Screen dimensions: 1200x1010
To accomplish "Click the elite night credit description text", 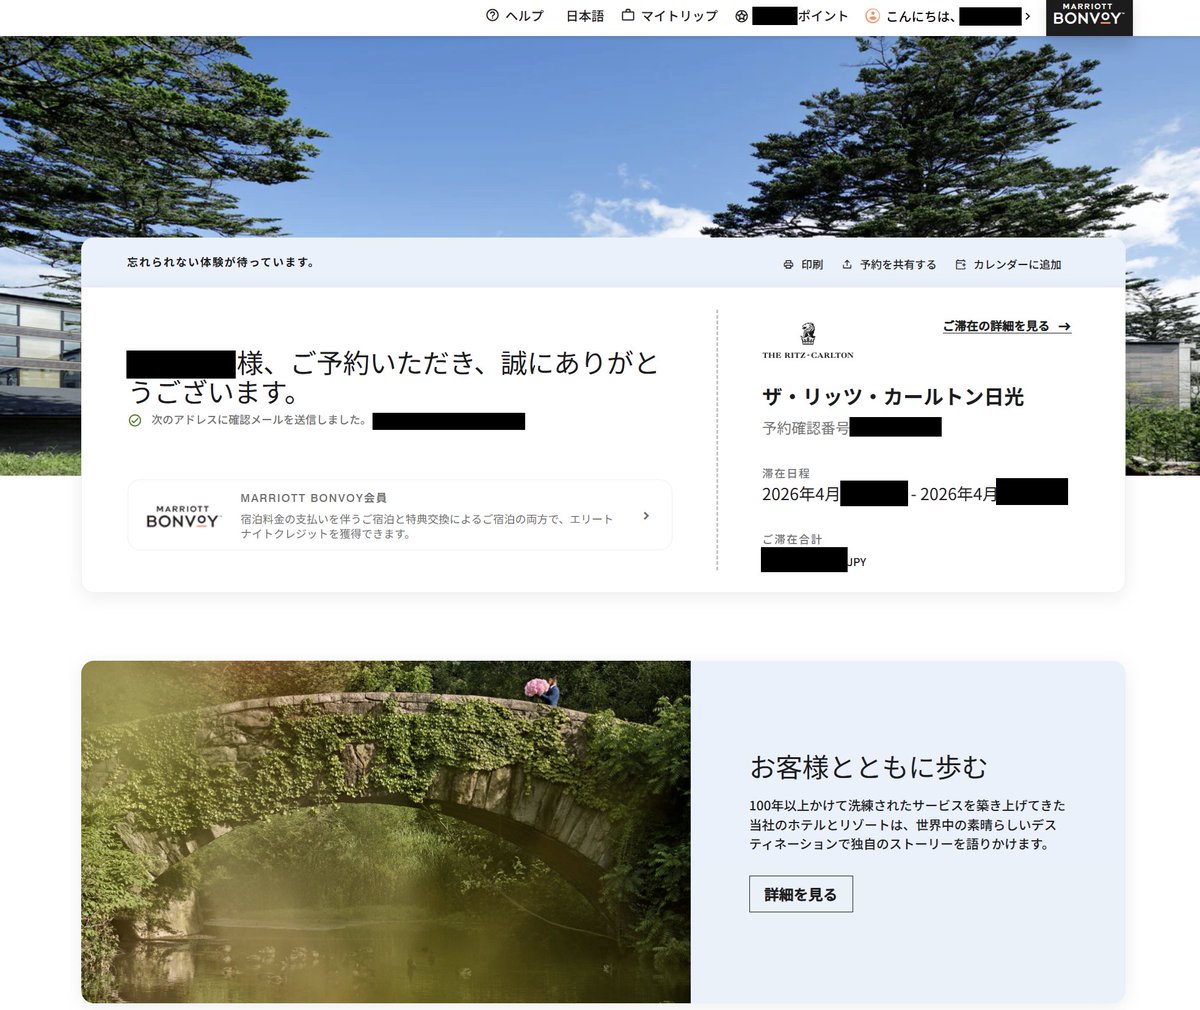I will click(427, 527).
